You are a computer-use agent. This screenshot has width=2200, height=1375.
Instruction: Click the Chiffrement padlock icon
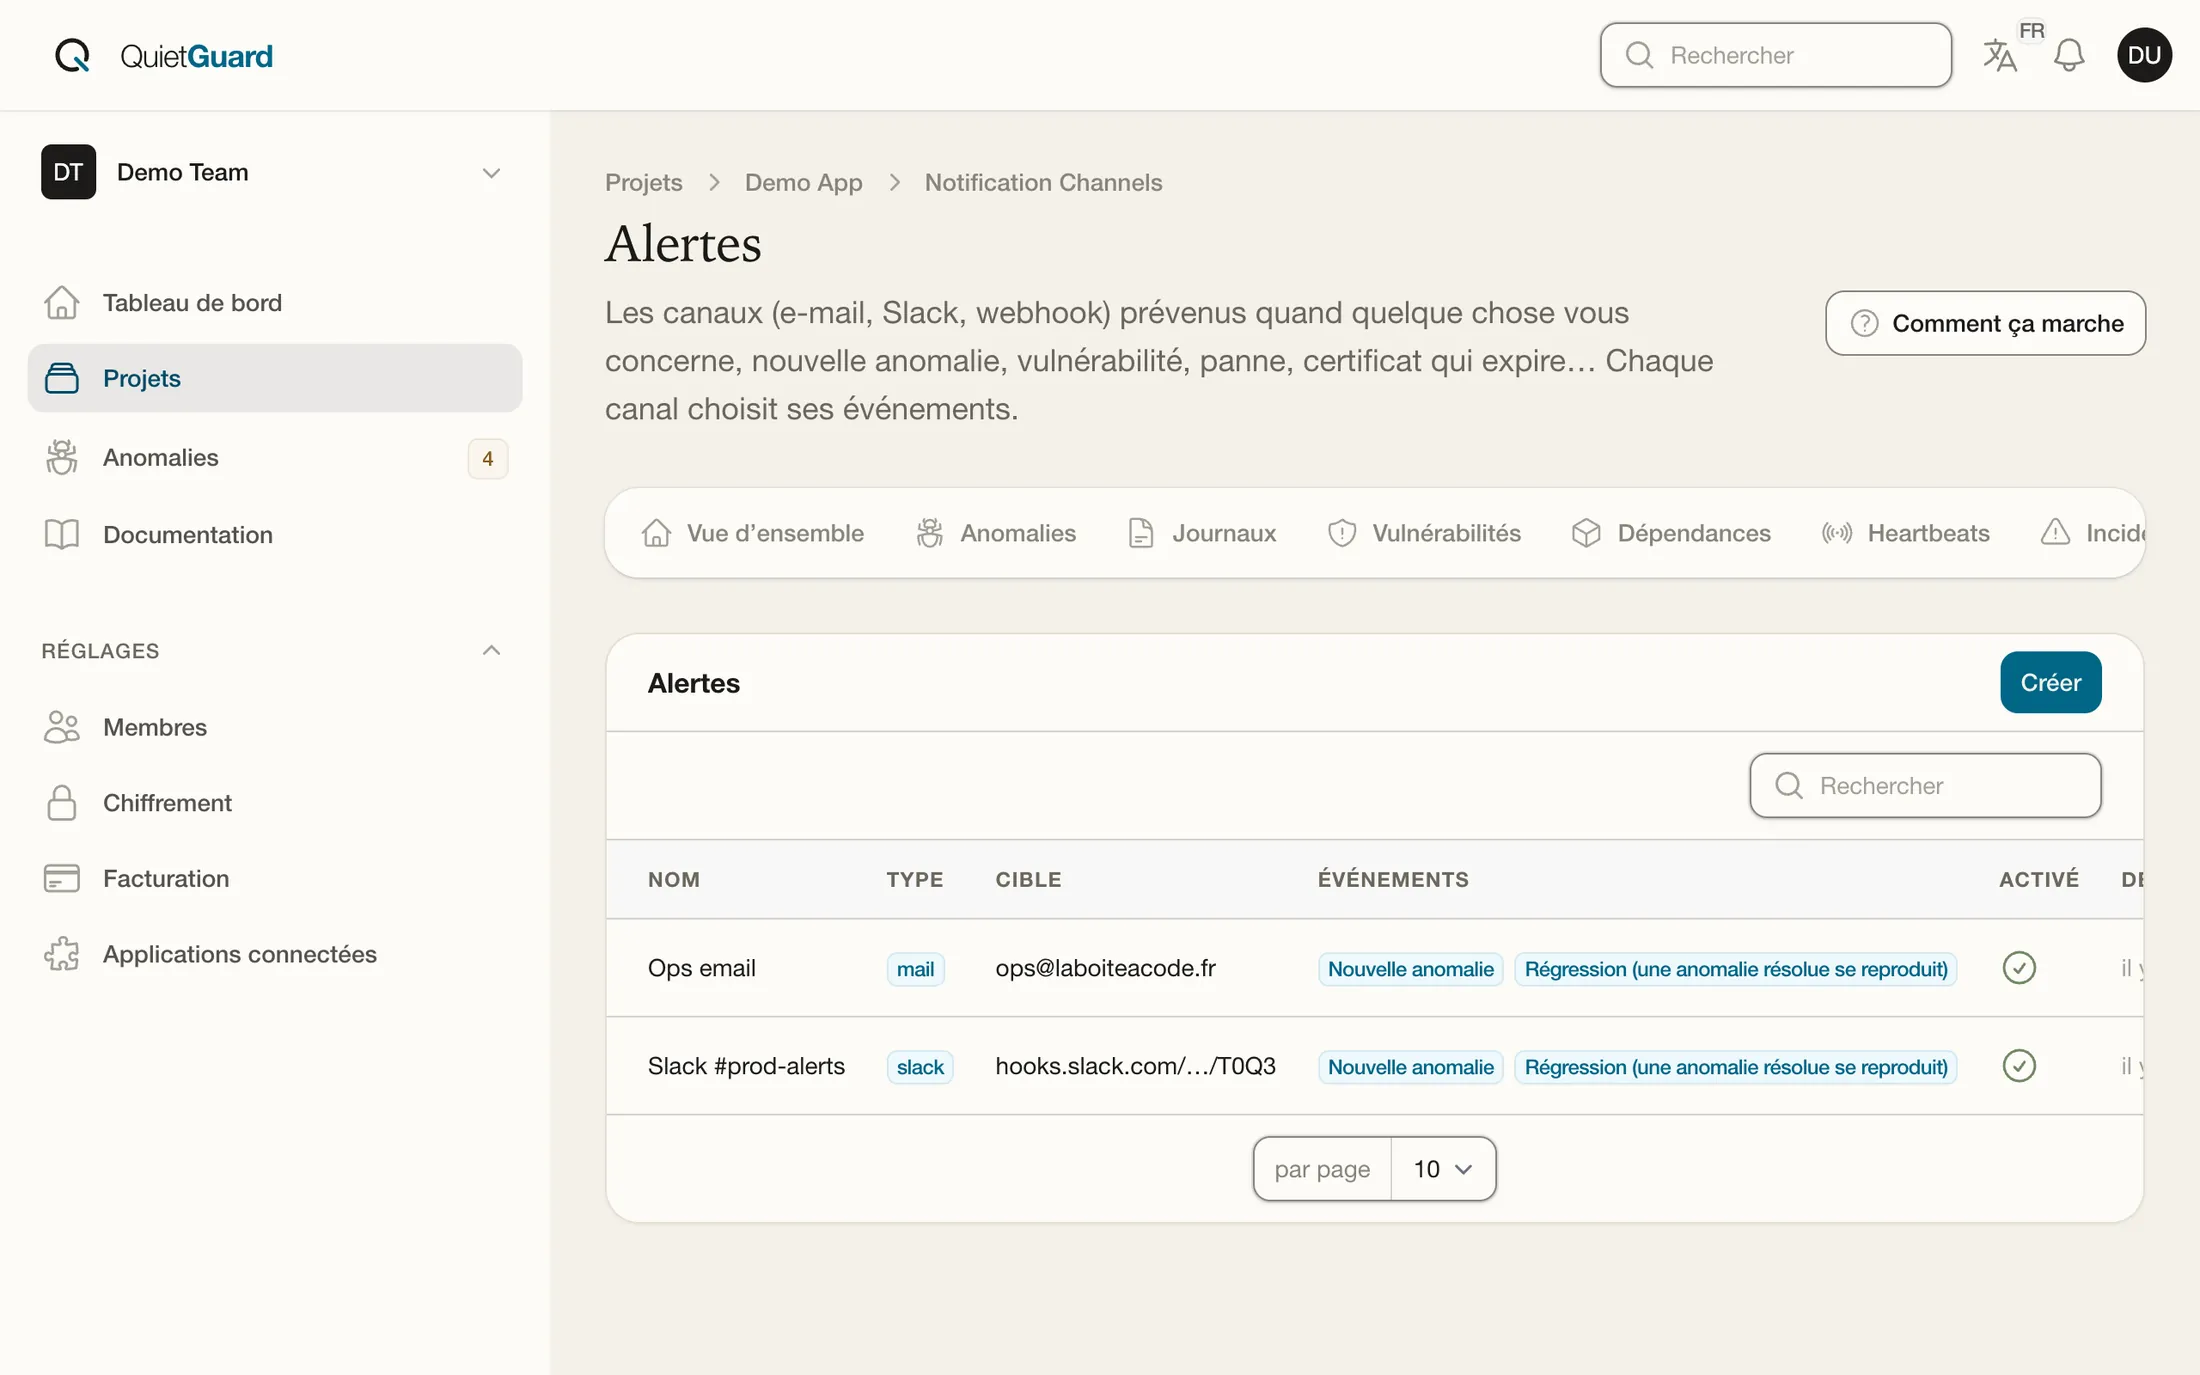(x=62, y=802)
